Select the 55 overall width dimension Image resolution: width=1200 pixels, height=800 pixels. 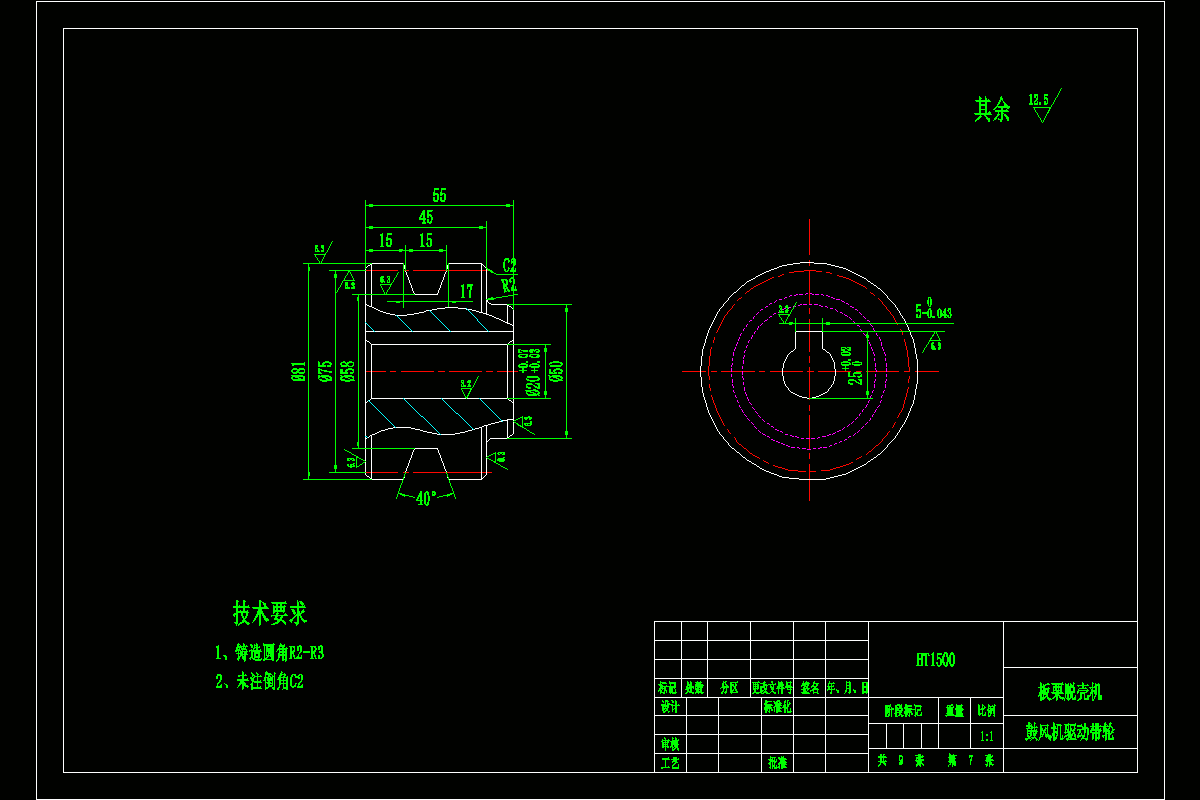[x=440, y=196]
